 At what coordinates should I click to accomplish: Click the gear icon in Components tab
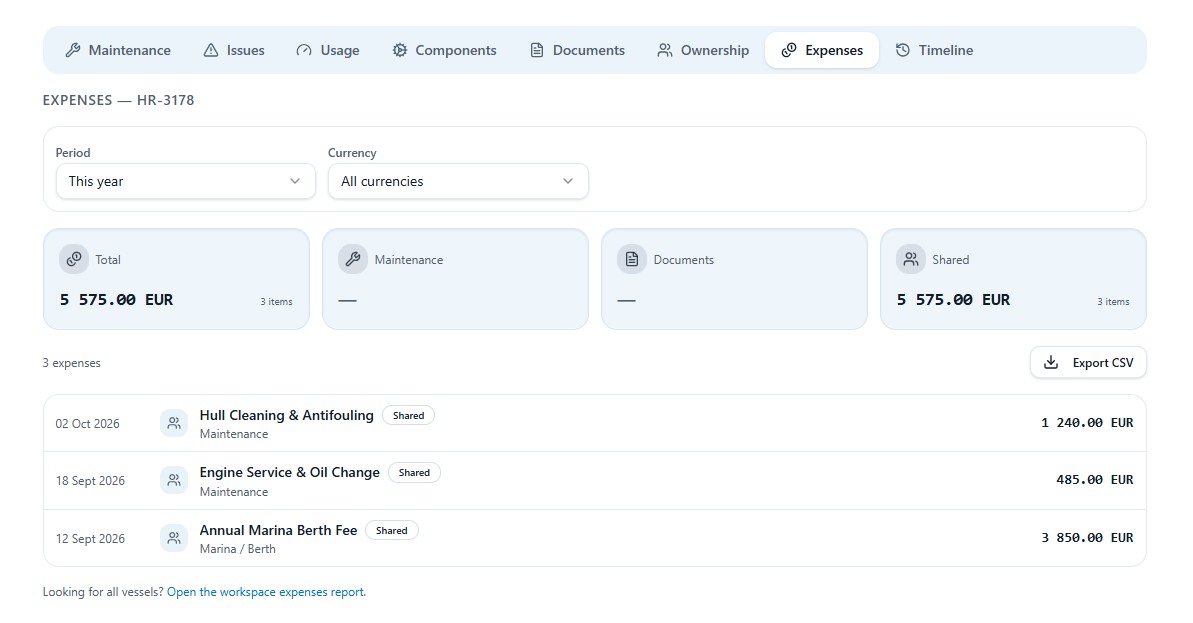(399, 50)
